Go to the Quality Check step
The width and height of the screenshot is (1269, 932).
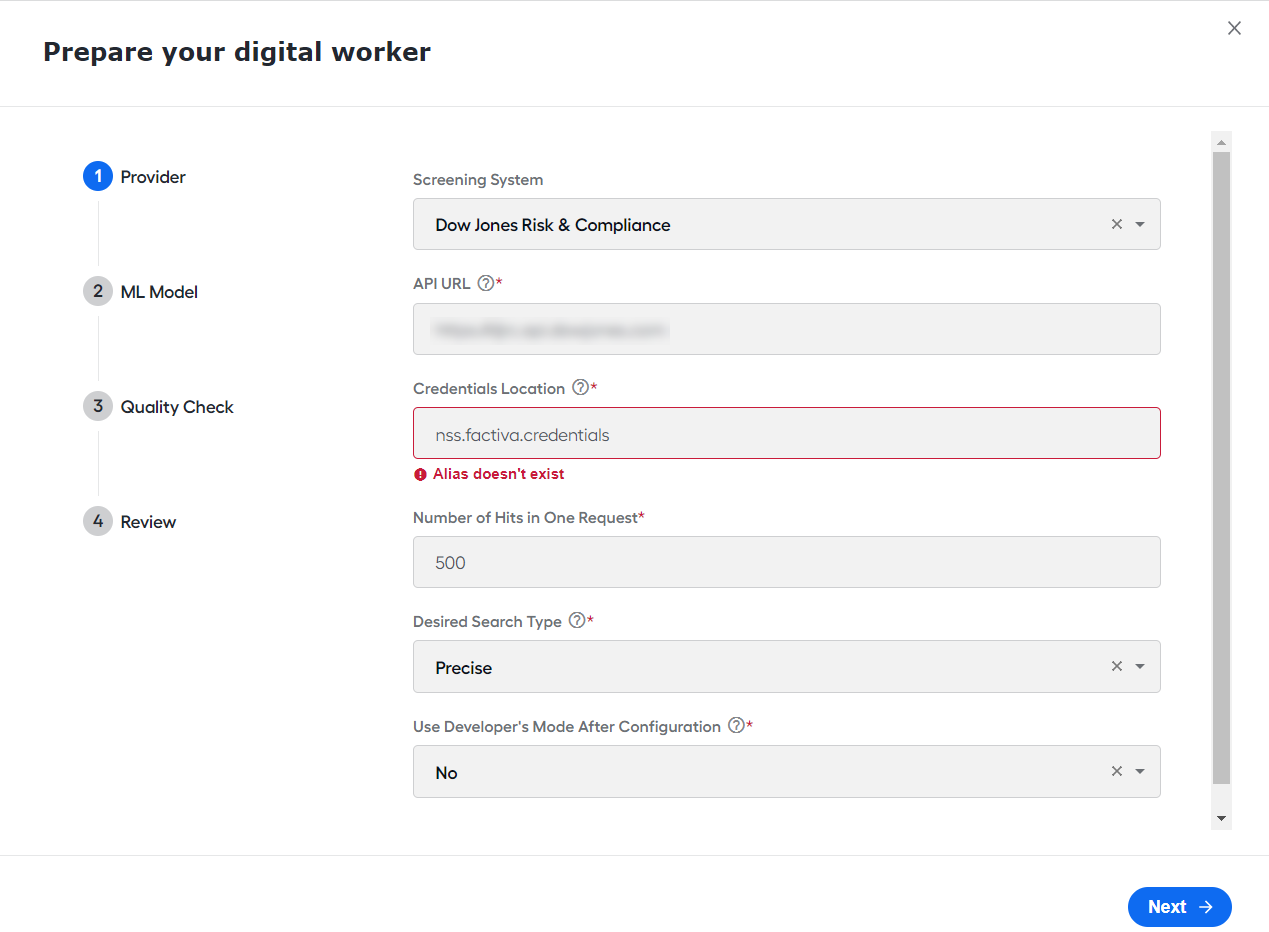tap(159, 407)
